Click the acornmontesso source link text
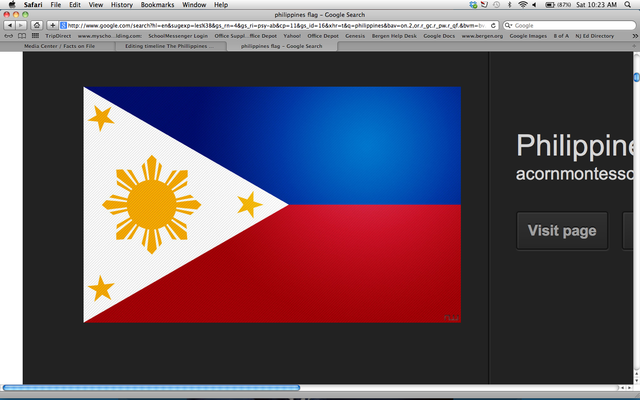 coord(575,174)
